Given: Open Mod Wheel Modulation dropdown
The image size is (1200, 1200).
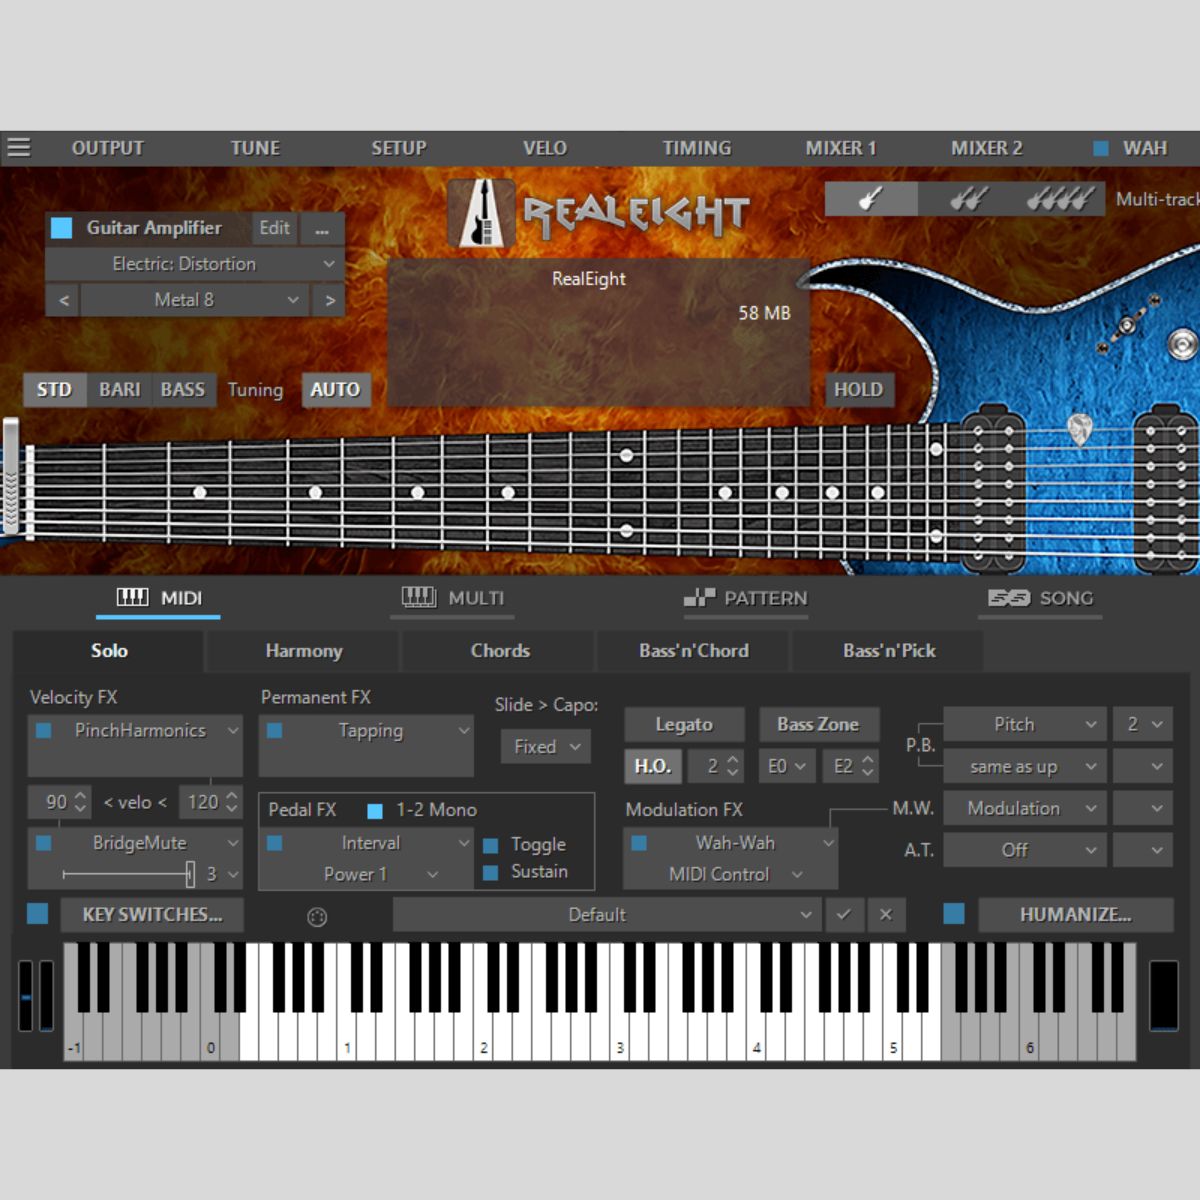Looking at the screenshot, I should (x=1024, y=808).
